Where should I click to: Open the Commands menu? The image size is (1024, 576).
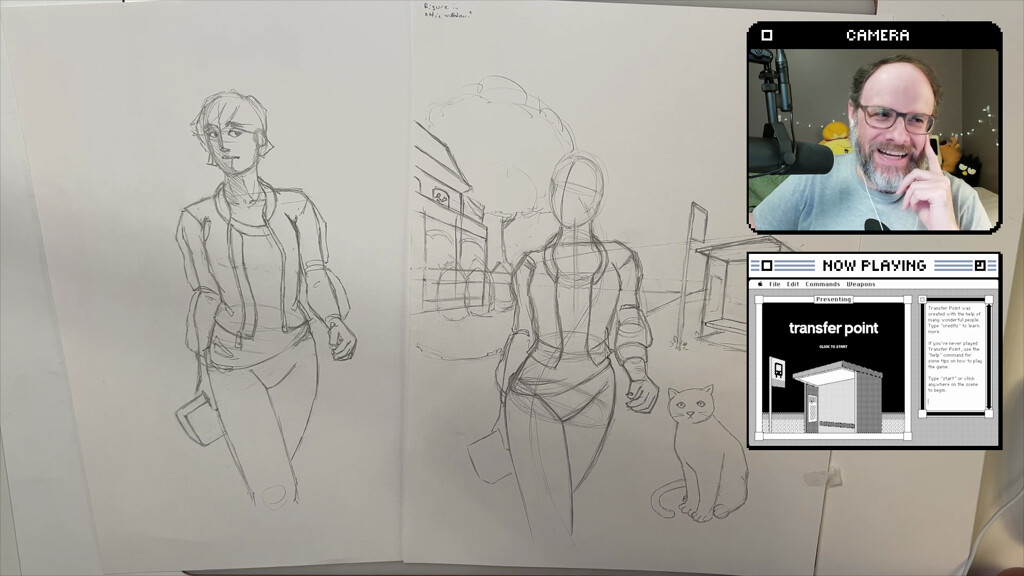tap(822, 284)
